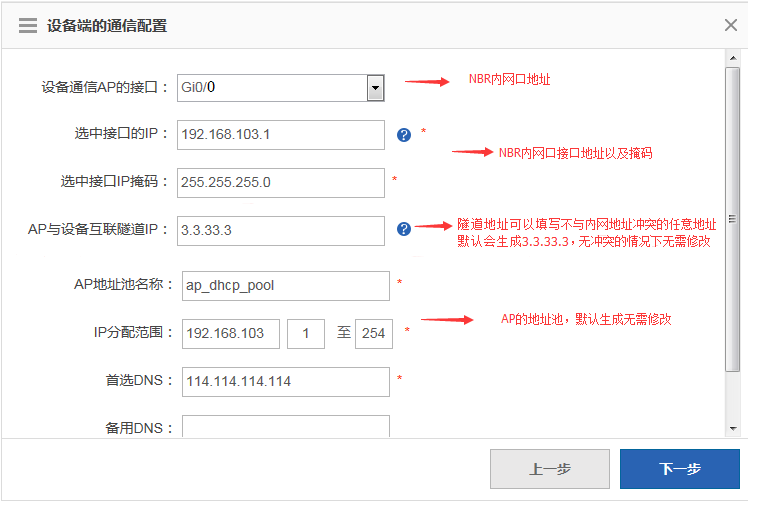Click the vertical scrollbar thumb
The height and width of the screenshot is (506, 773).
[x=732, y=220]
